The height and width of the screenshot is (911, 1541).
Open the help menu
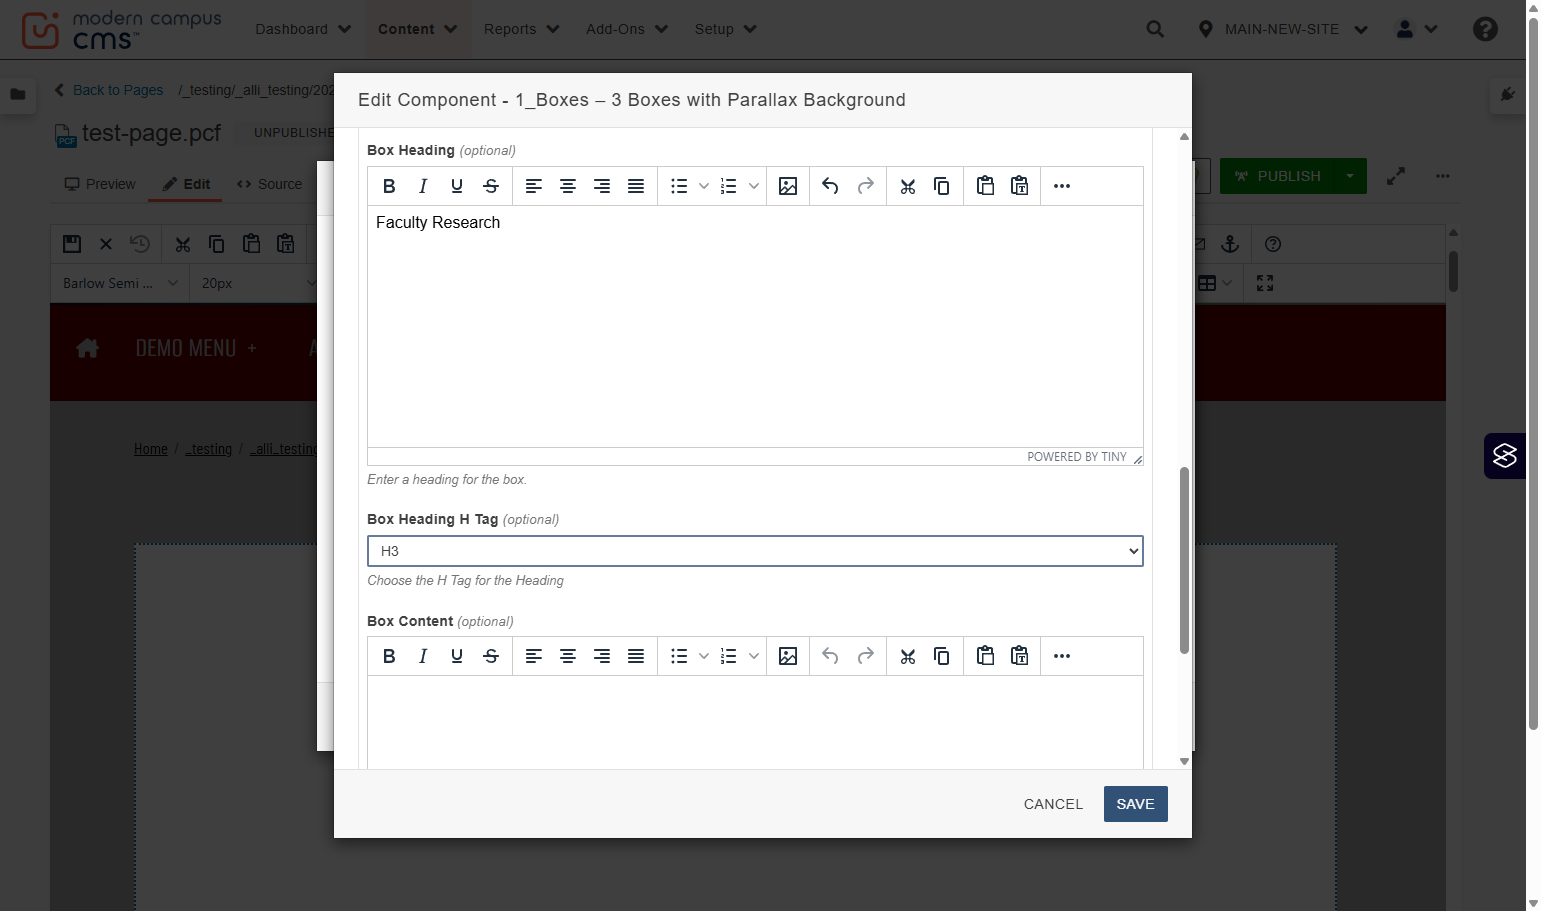coord(1485,29)
